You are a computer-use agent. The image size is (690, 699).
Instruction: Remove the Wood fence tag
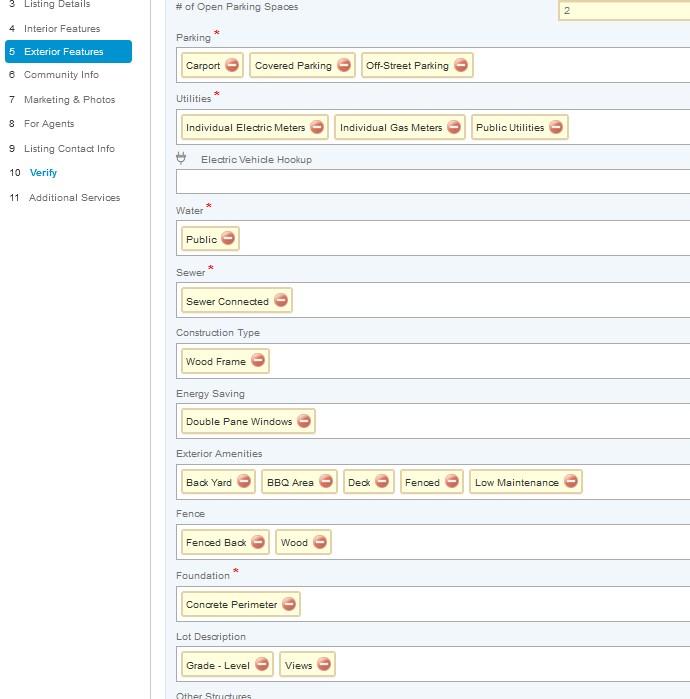tap(320, 542)
